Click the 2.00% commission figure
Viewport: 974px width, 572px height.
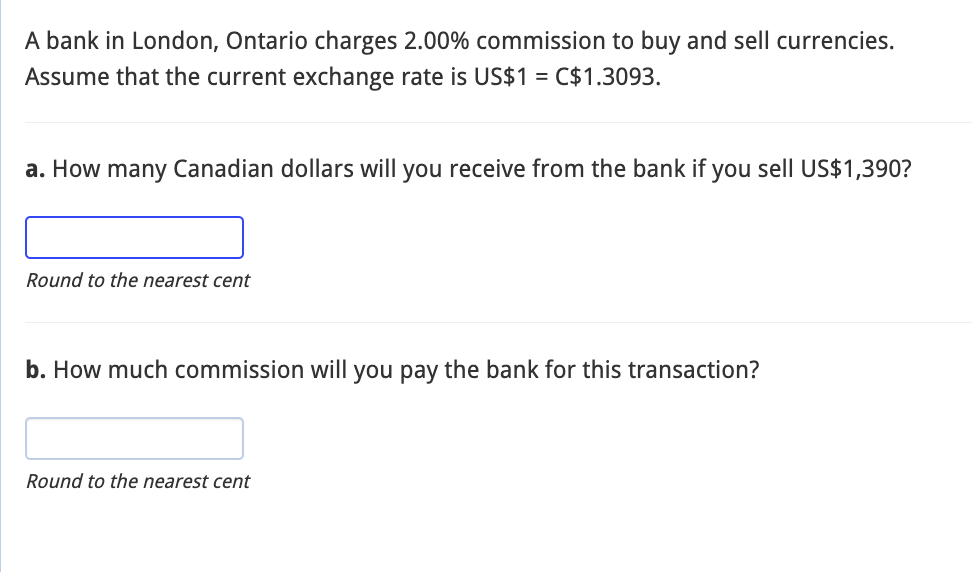[437, 41]
